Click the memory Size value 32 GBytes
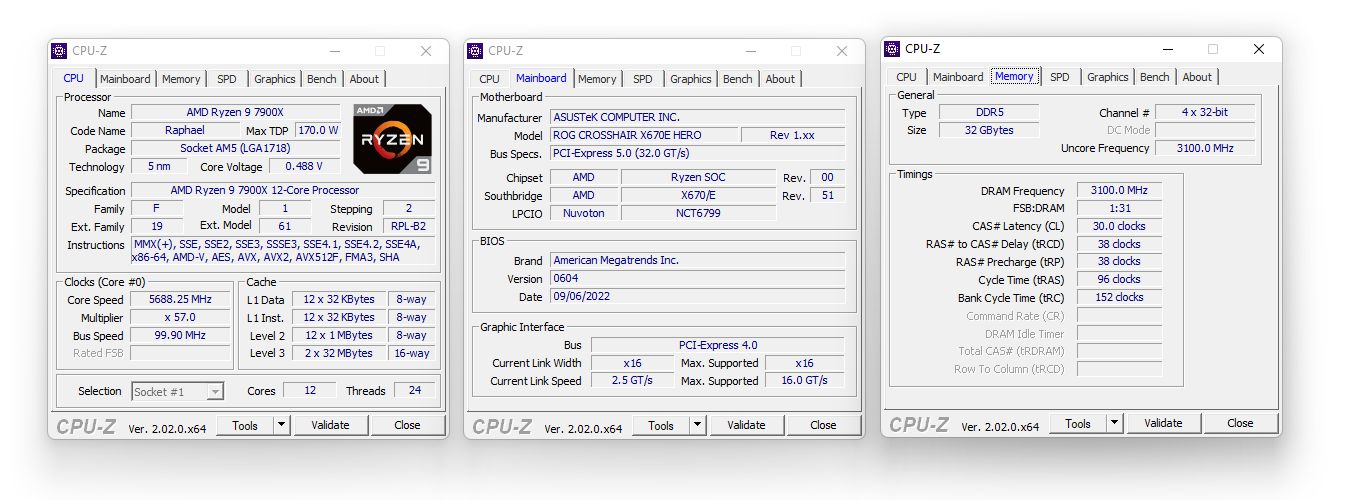Viewport: 1352px width, 500px height. click(988, 130)
